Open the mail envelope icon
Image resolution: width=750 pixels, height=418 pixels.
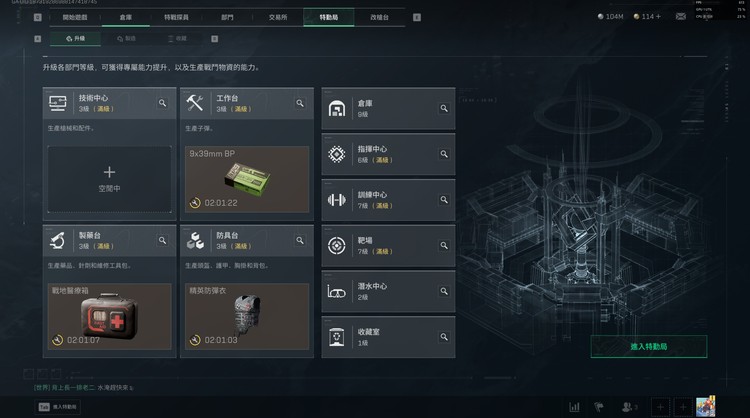(680, 16)
